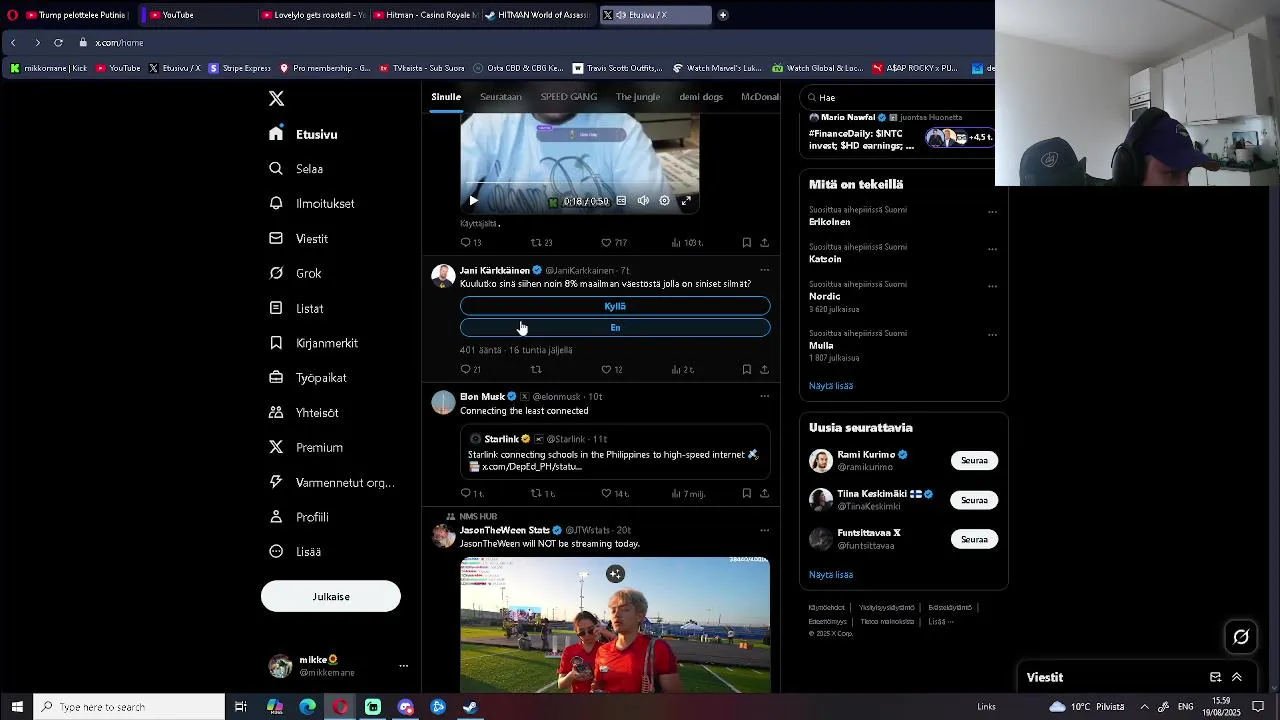Image resolution: width=1280 pixels, height=720 pixels.
Task: Bookmark Elon Musk's post
Action: [746, 493]
